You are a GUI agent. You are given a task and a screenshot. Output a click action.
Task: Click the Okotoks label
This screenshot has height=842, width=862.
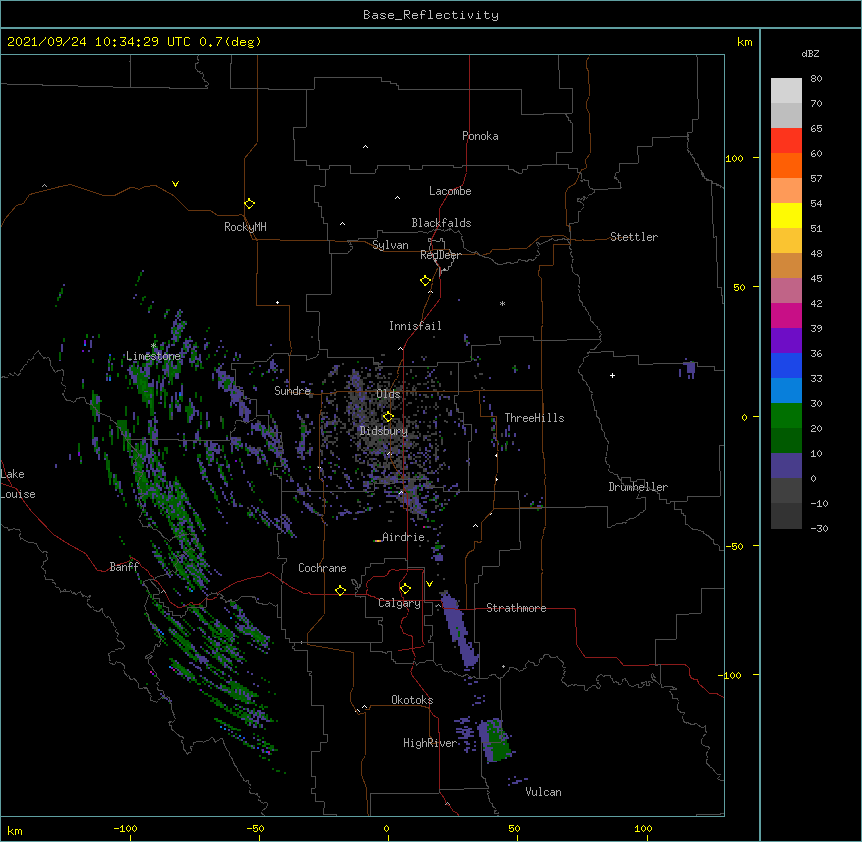(x=412, y=700)
